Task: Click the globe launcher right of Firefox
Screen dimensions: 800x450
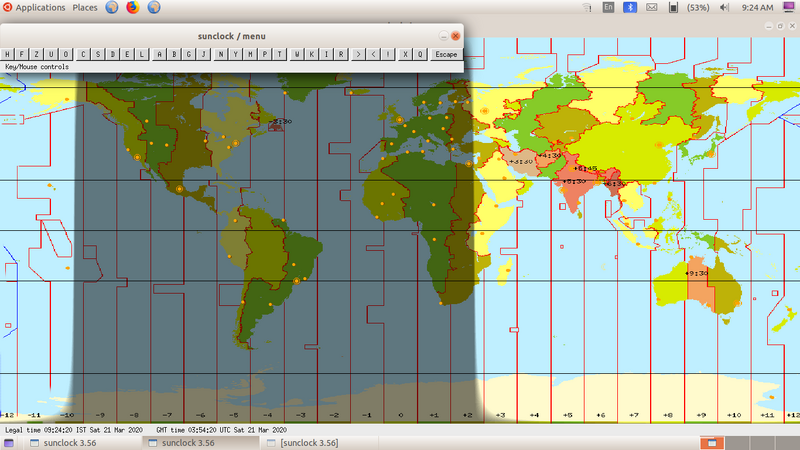Action: tap(154, 7)
